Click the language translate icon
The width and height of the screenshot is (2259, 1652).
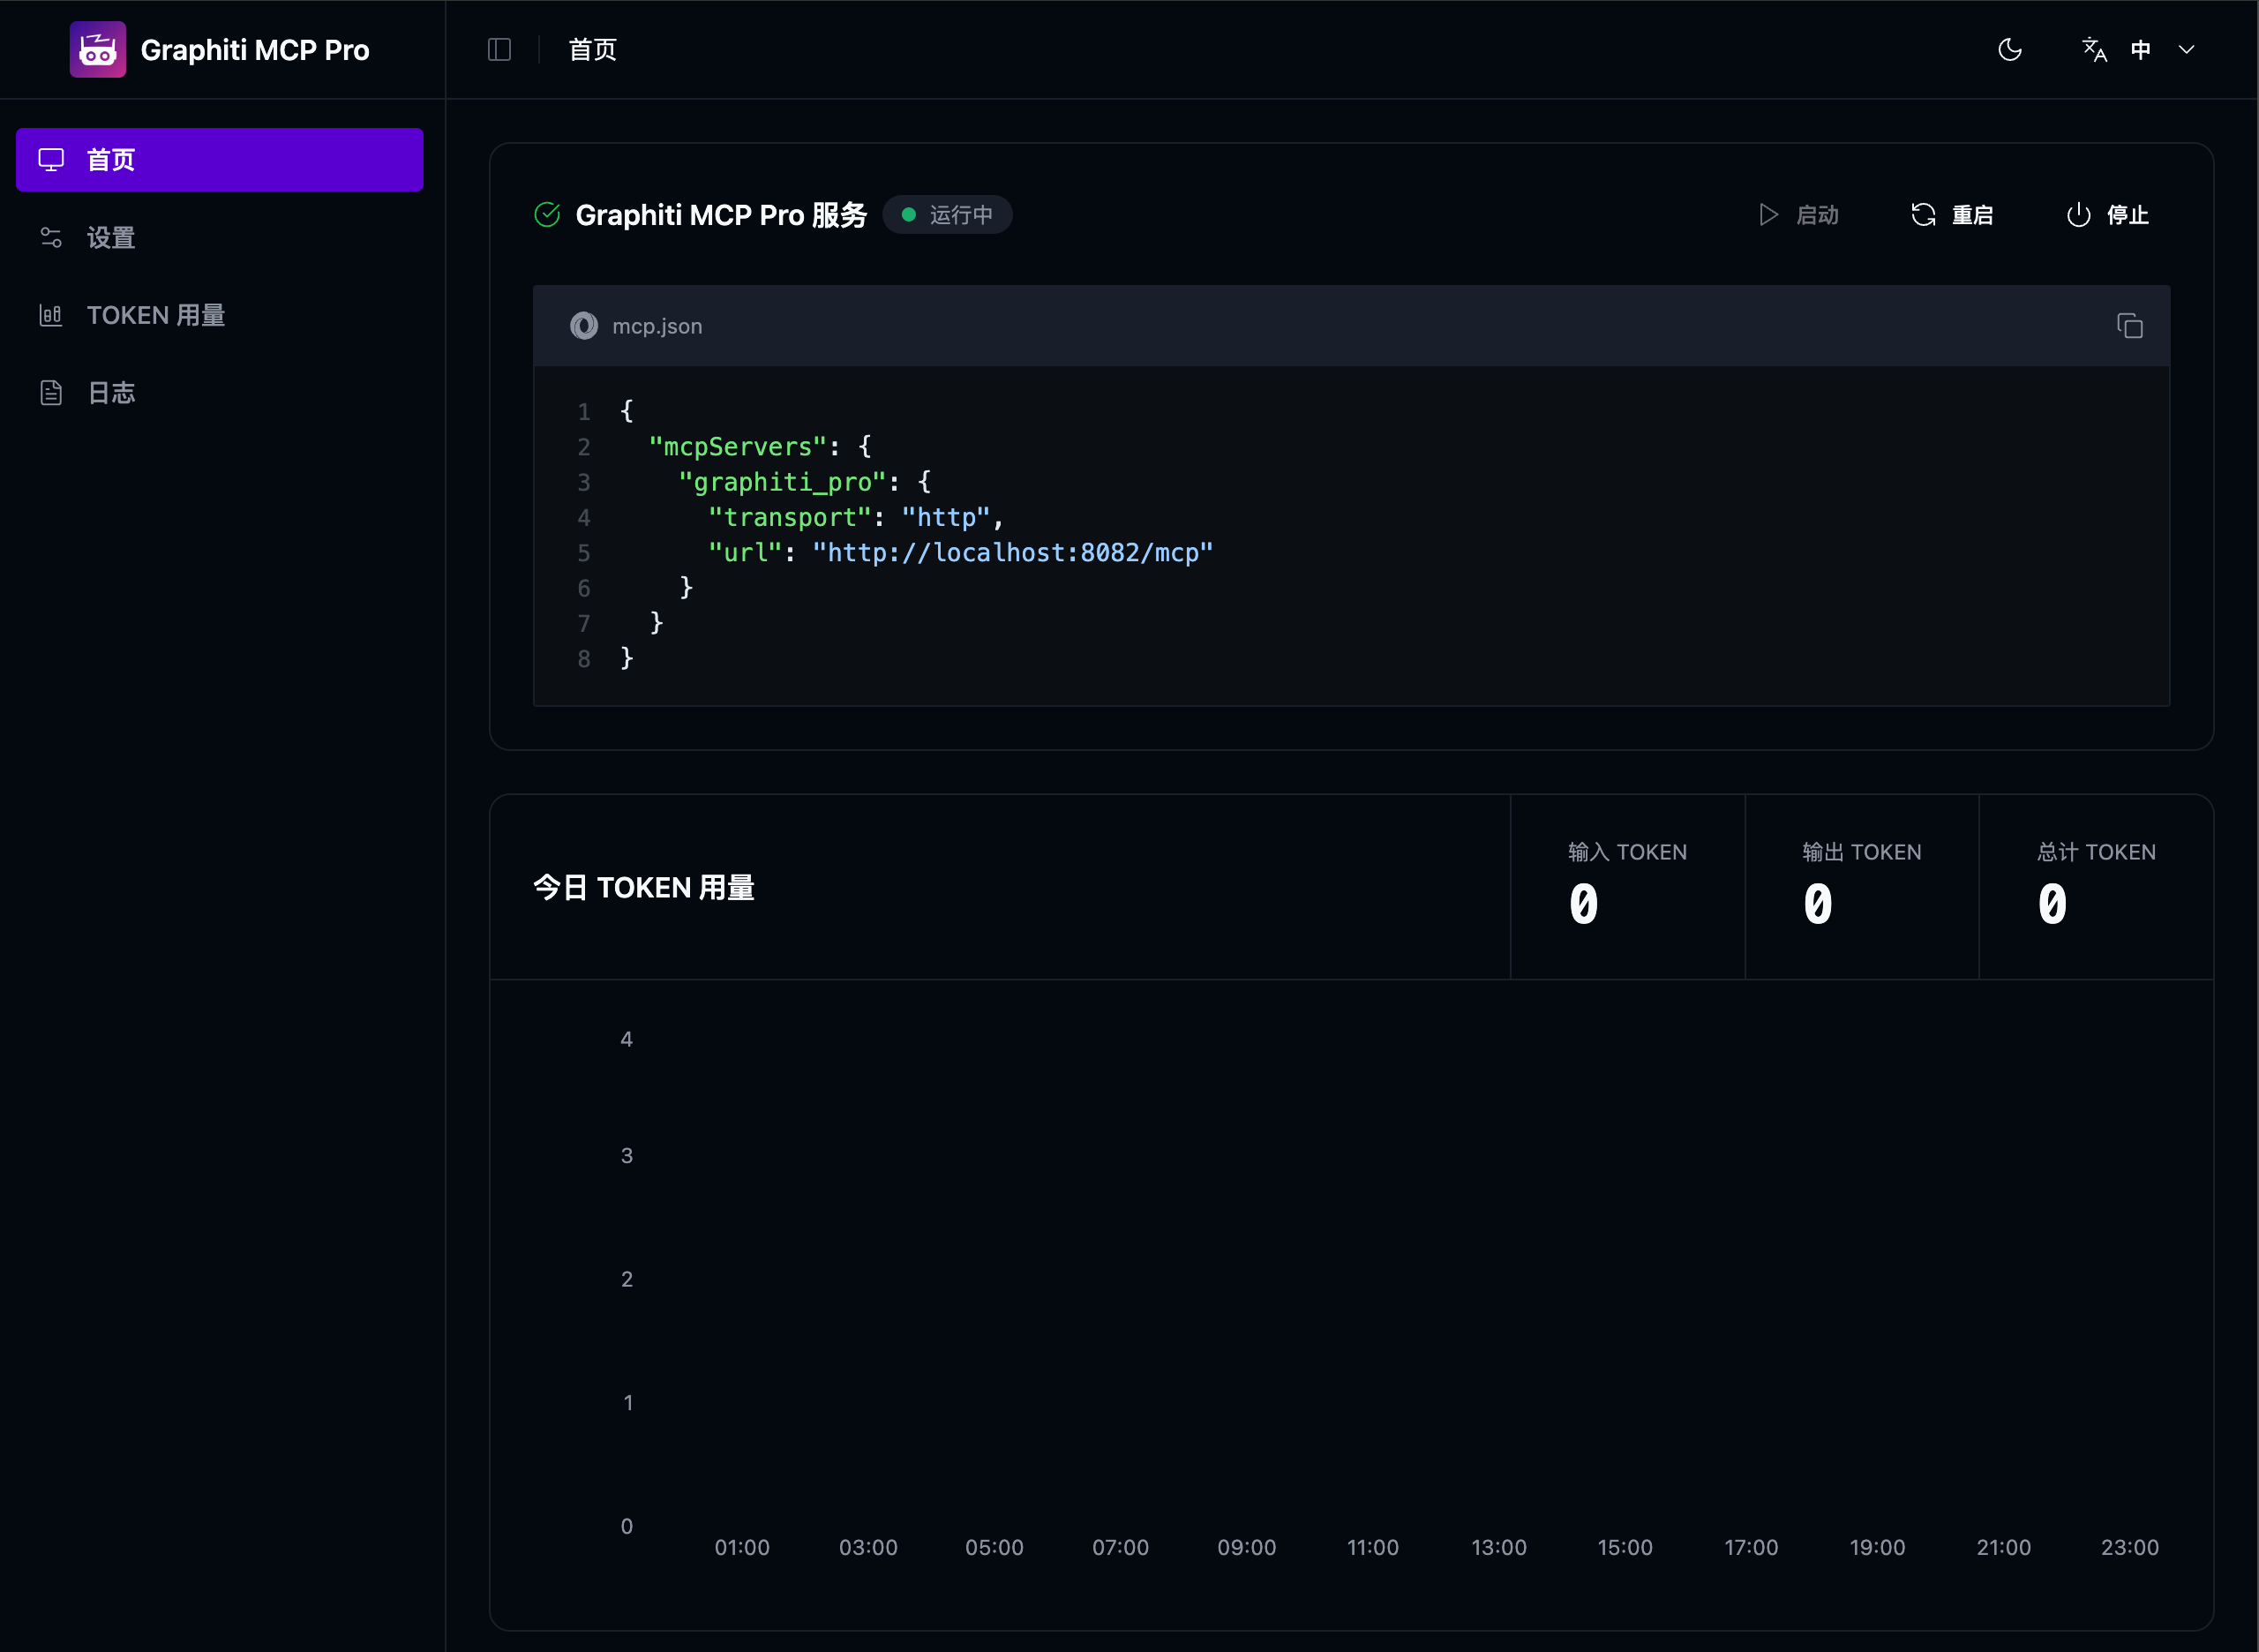point(2094,49)
